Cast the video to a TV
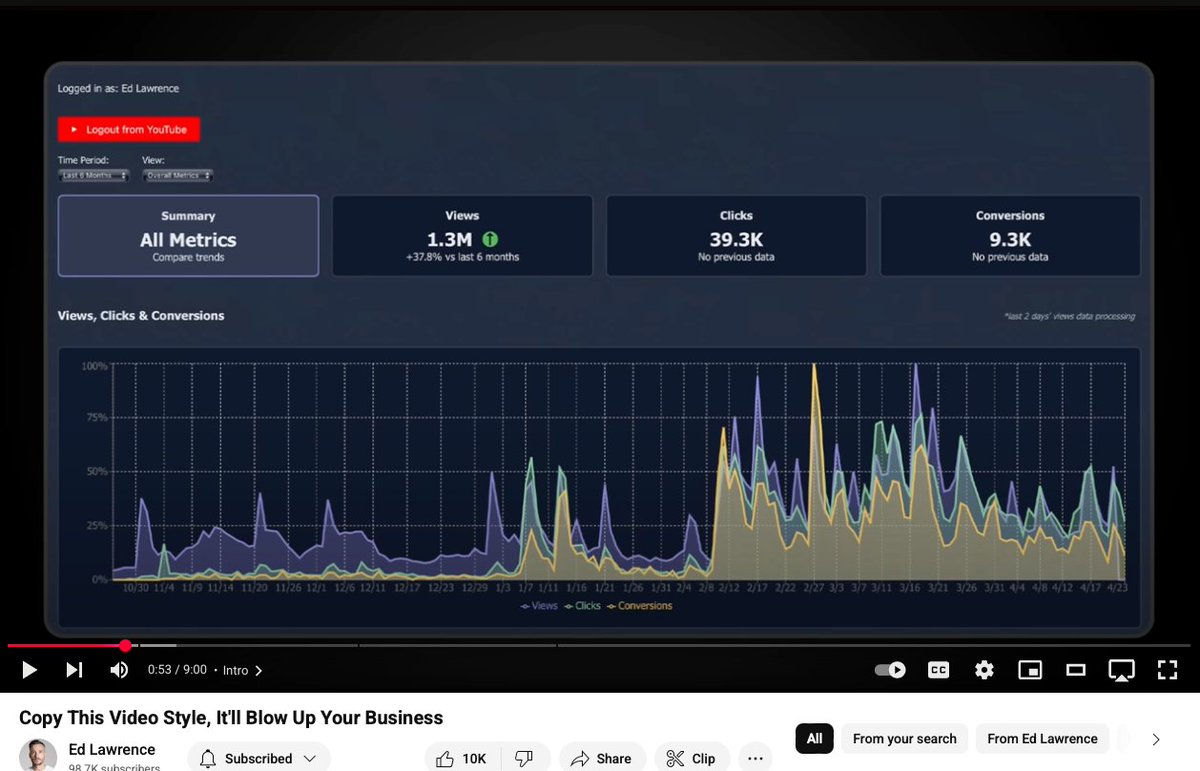 click(1121, 670)
